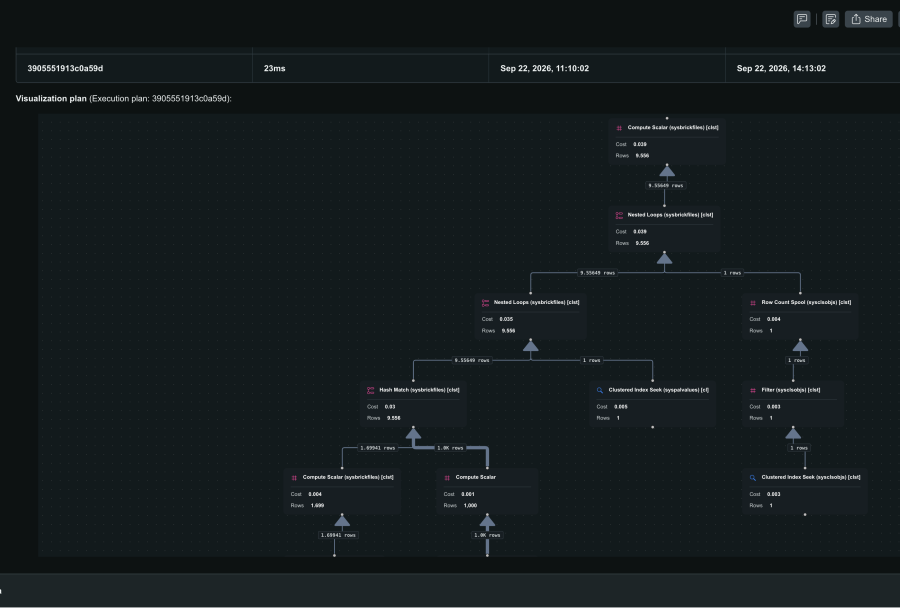Open the notes edit icon
This screenshot has width=900, height=608.
831,19
